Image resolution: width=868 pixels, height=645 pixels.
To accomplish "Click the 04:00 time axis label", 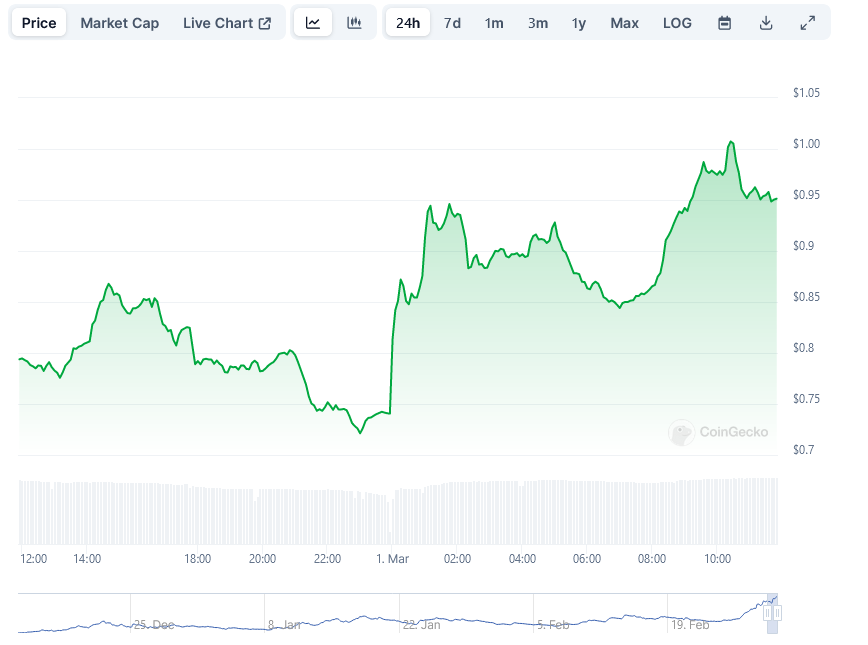I will coord(522,559).
